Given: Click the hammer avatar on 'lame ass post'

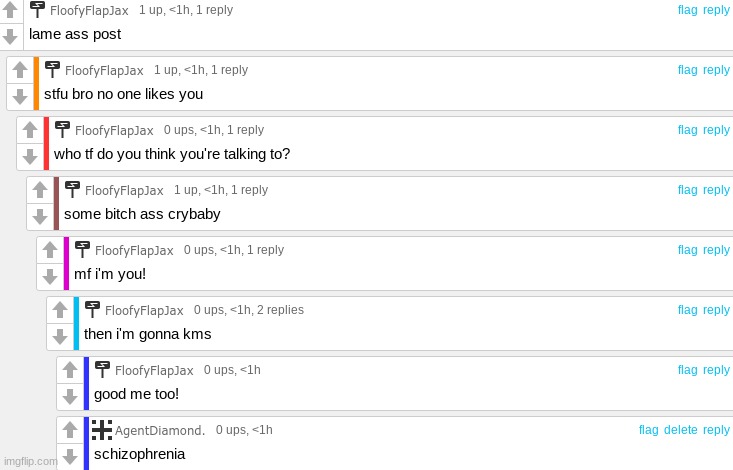Looking at the screenshot, I should (x=37, y=9).
